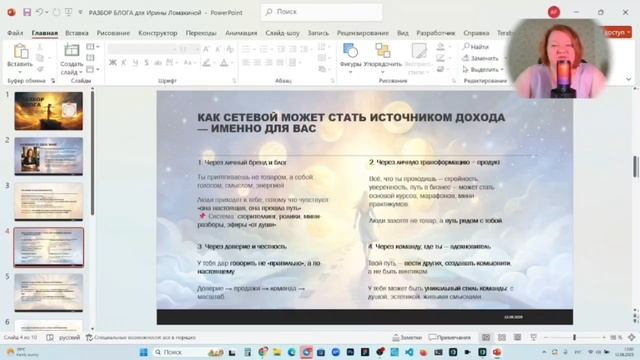Select slide 1 thumbnail
Image resolution: width=640 pixels, height=360 pixels.
point(49,111)
